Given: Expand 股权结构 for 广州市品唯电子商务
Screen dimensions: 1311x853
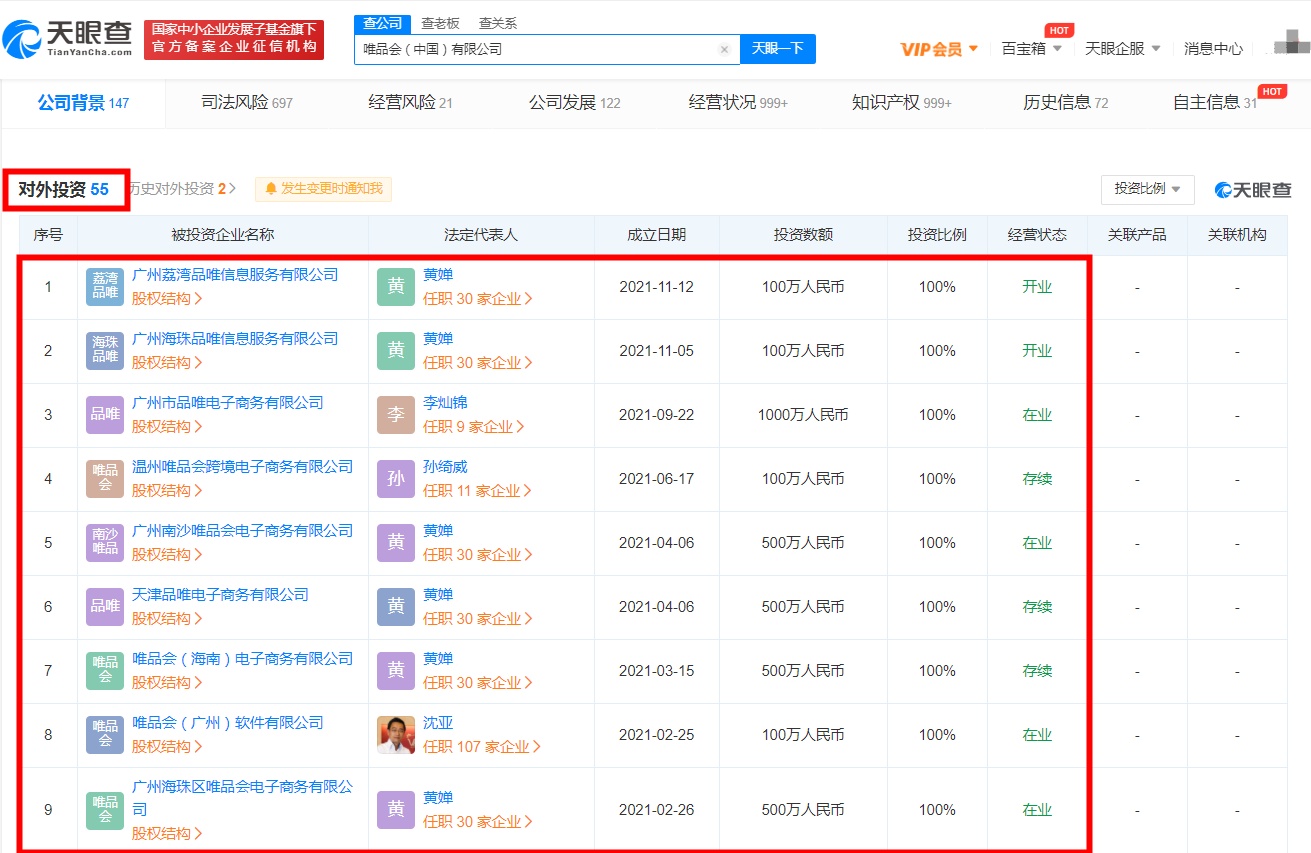Looking at the screenshot, I should click(167, 426).
